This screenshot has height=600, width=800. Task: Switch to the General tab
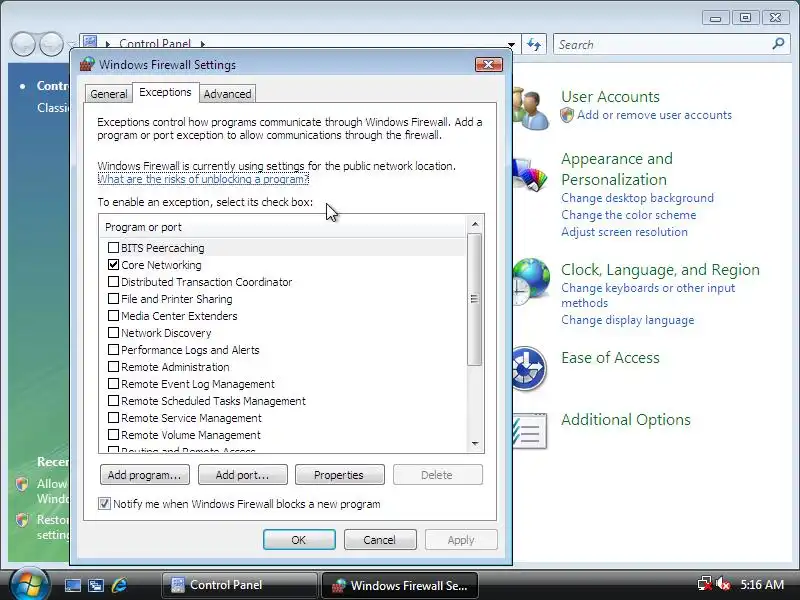pos(109,94)
